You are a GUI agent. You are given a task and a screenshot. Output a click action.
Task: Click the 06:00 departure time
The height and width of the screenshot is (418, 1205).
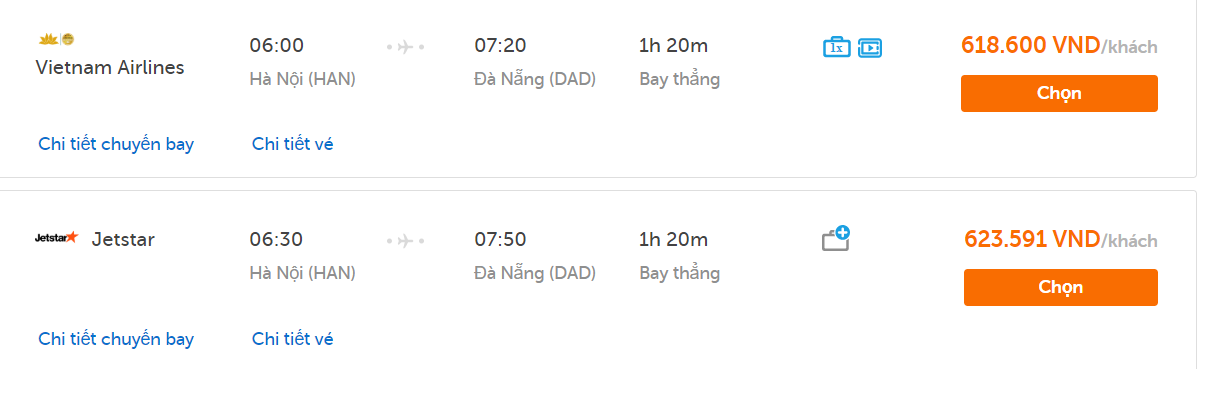pos(276,45)
